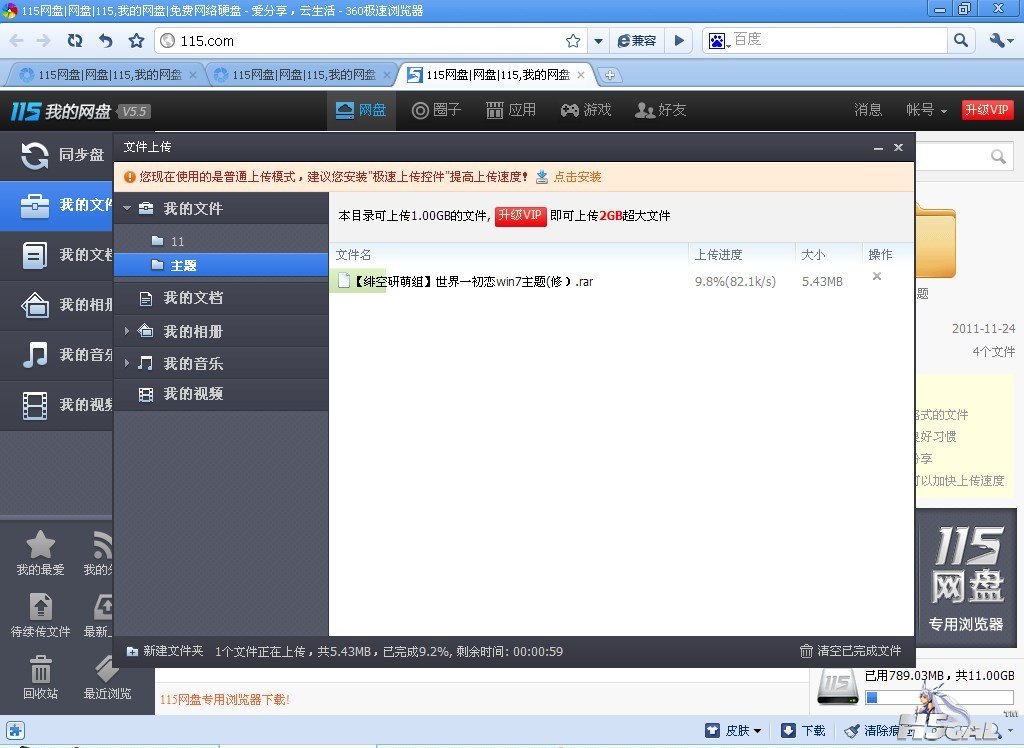Open the 网盘 navigation tab
This screenshot has height=748, width=1024.
pyautogui.click(x=361, y=110)
